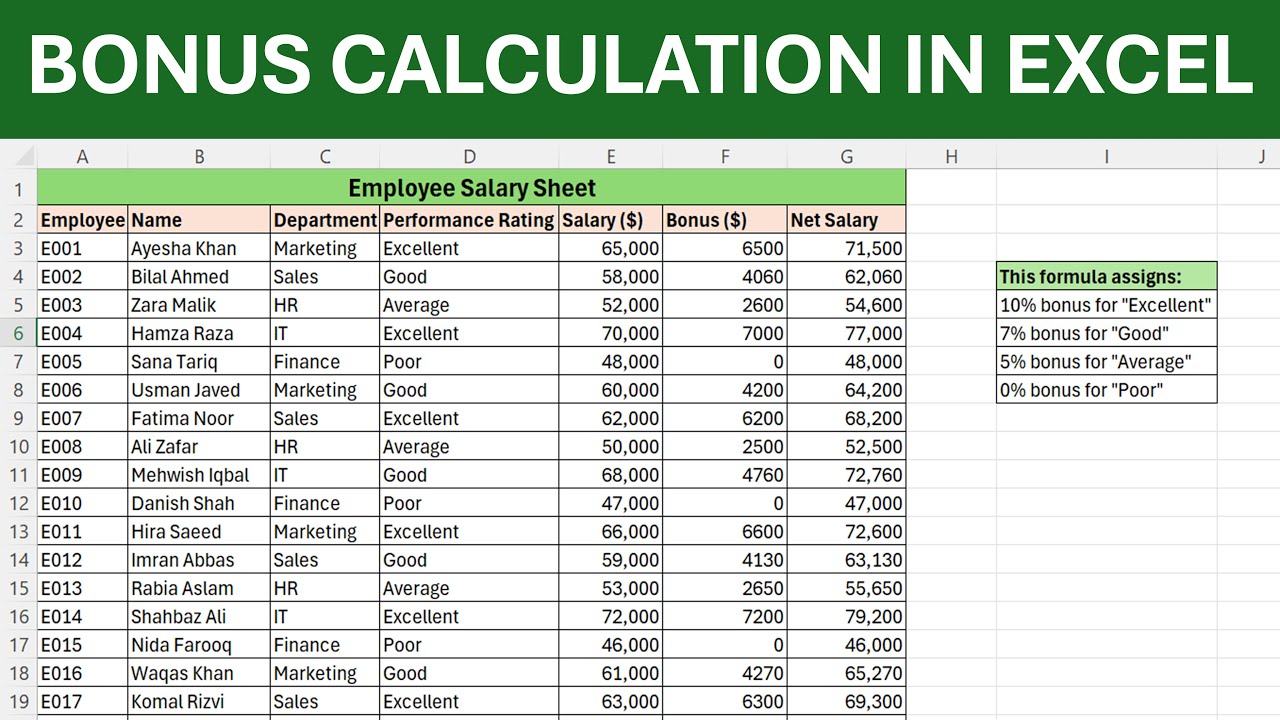Click the net salary 68,200 cell
The height and width of the screenshot is (720, 1280).
[x=846, y=418]
